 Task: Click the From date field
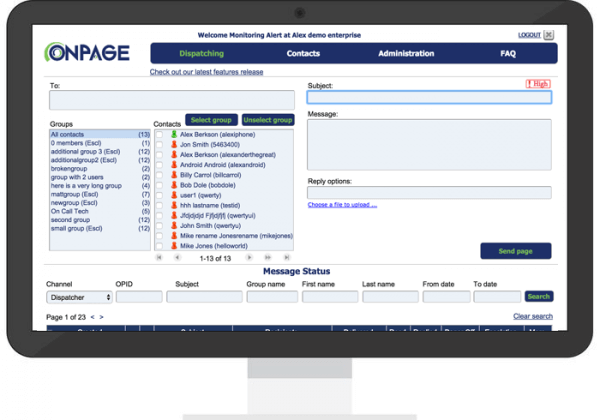tap(447, 297)
